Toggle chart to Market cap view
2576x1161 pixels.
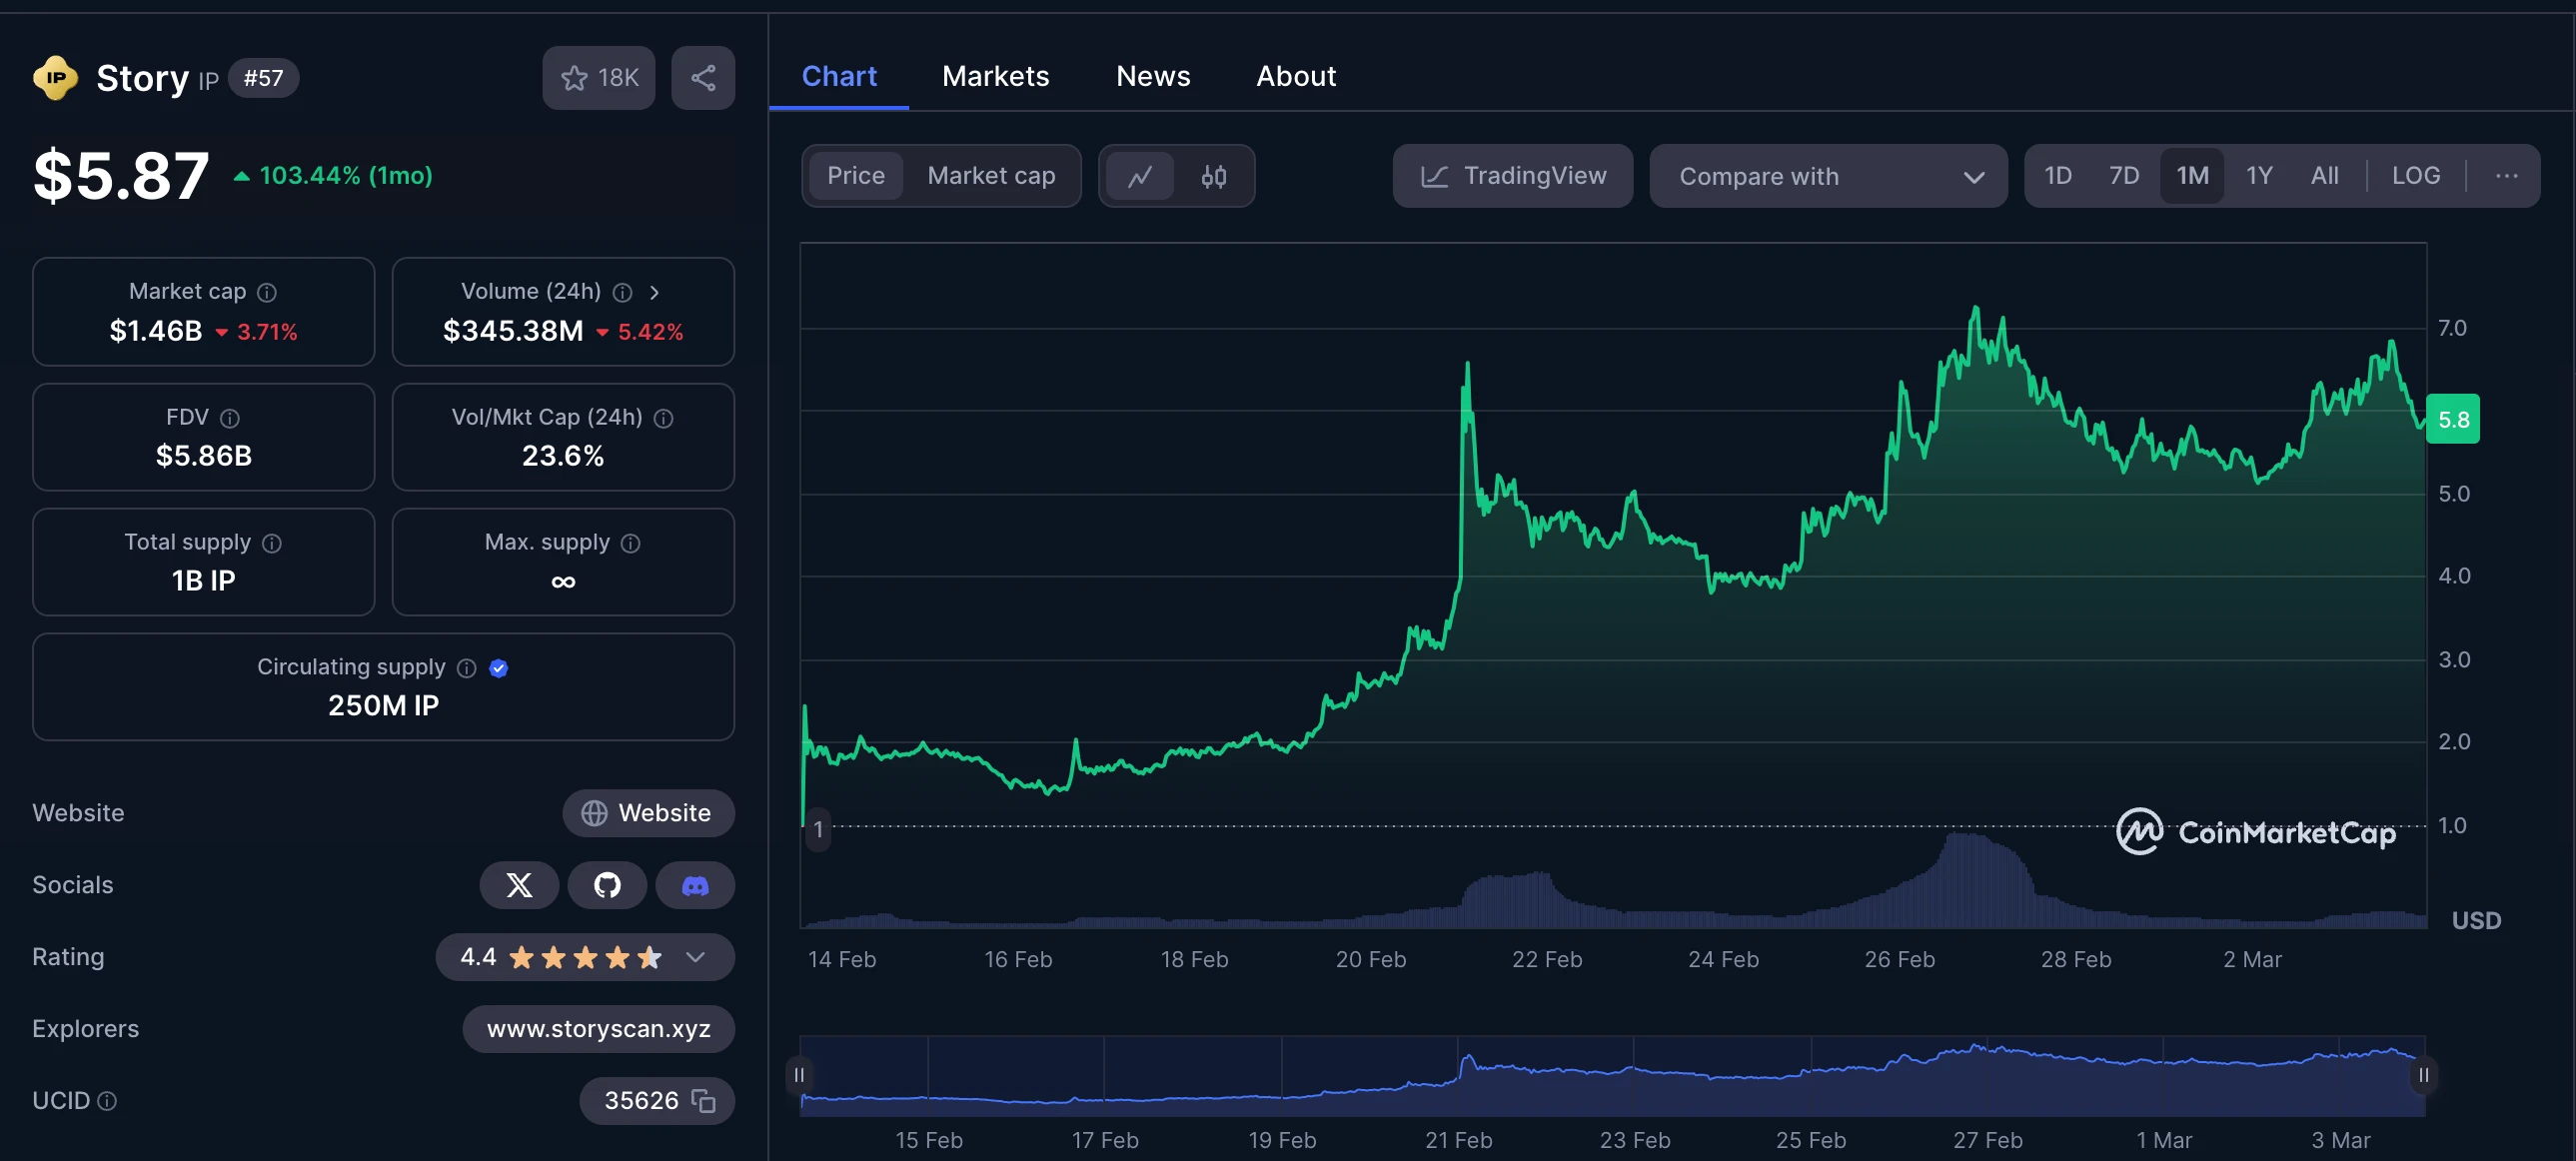[990, 176]
